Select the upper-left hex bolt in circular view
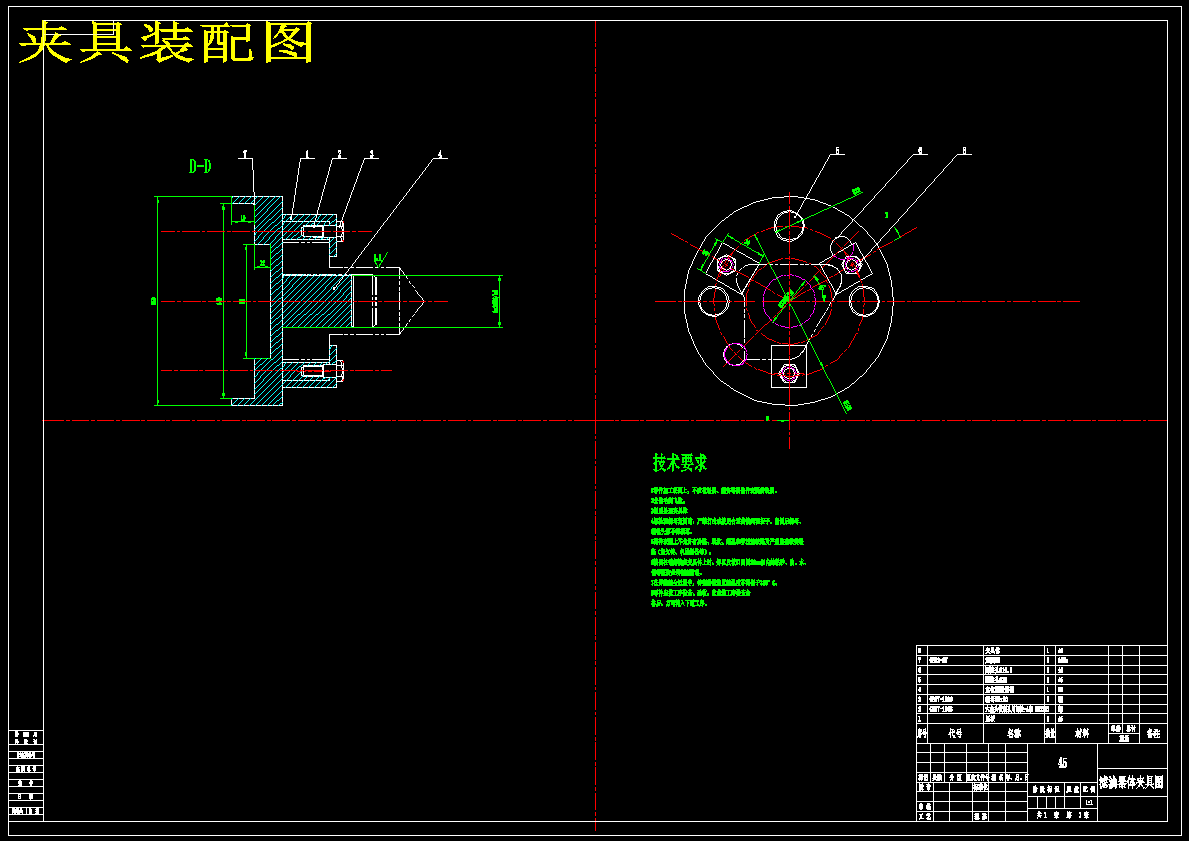Image resolution: width=1189 pixels, height=841 pixels. pyautogui.click(x=726, y=265)
